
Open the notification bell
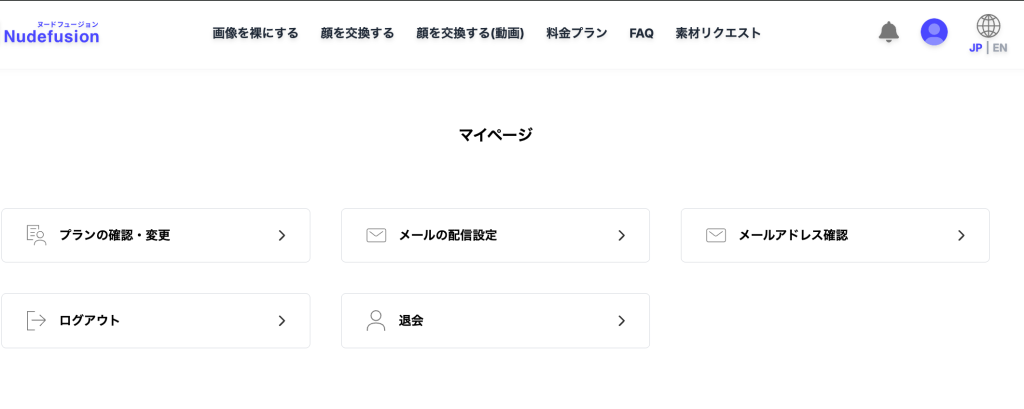888,32
